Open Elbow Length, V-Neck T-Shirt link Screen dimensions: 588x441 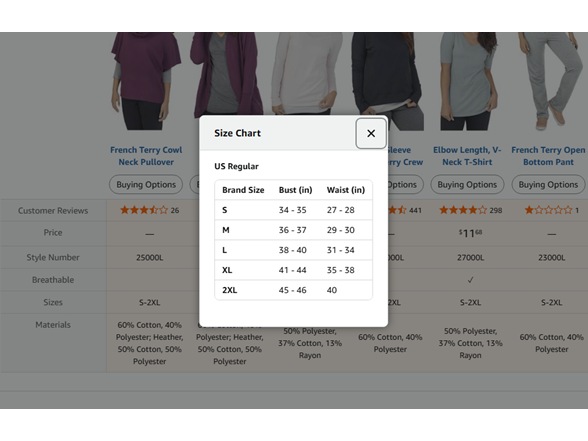467,156
